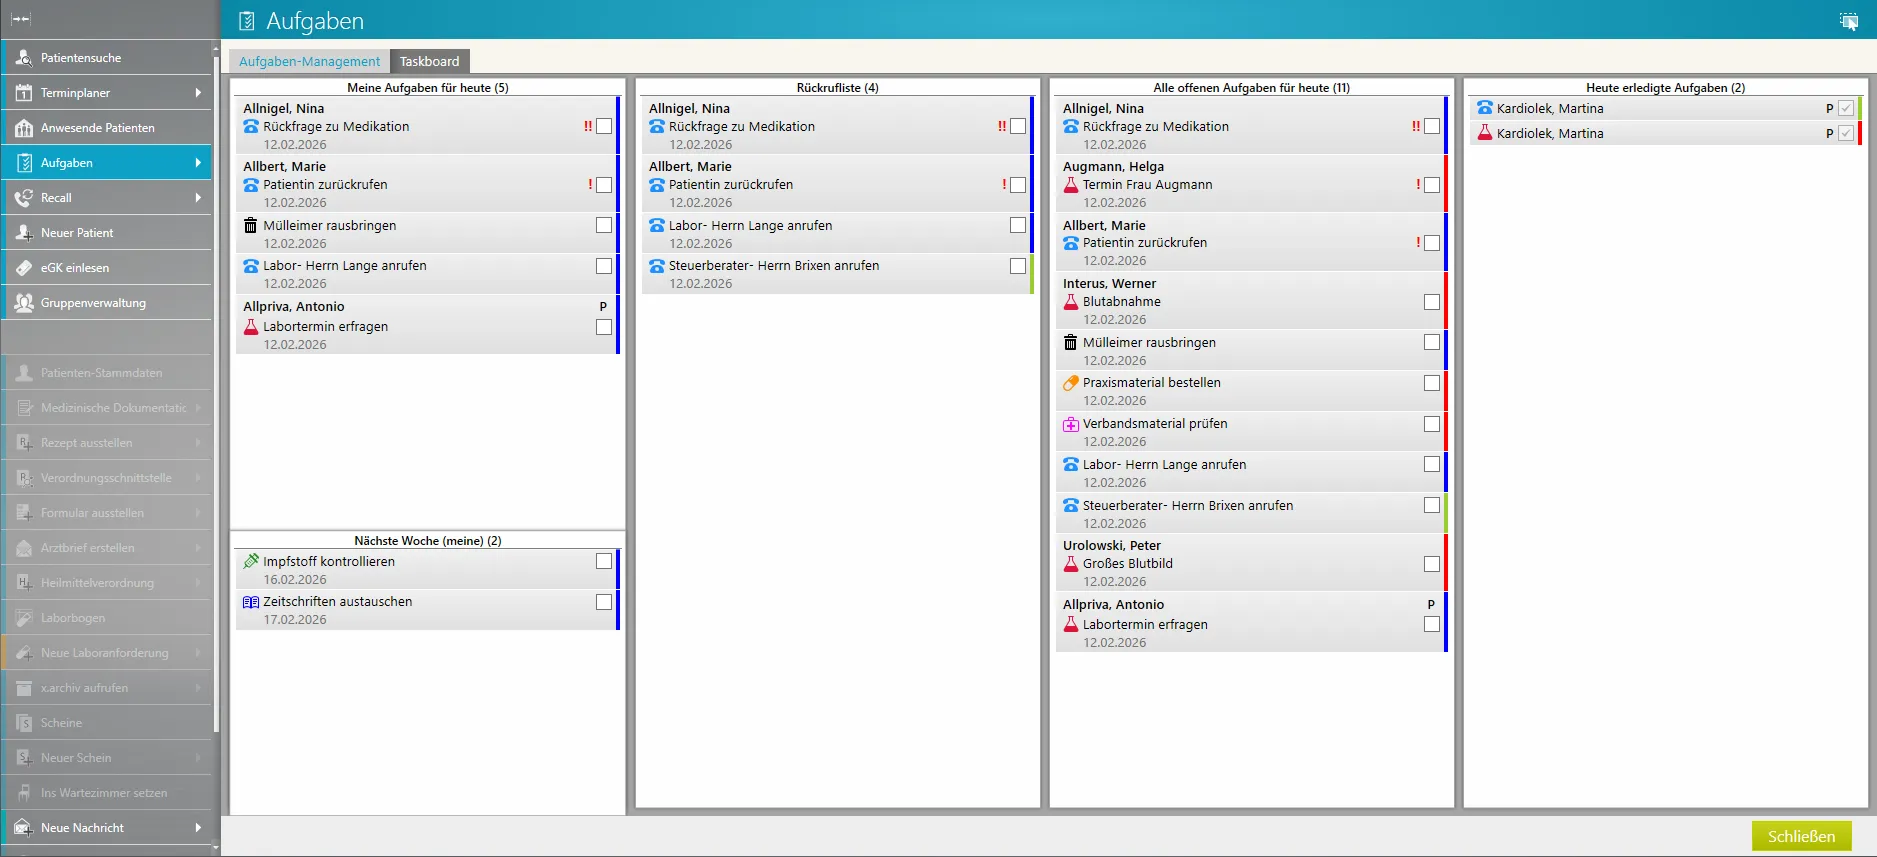
Task: Expand the Terminplaner submenu arrow
Action: click(198, 93)
